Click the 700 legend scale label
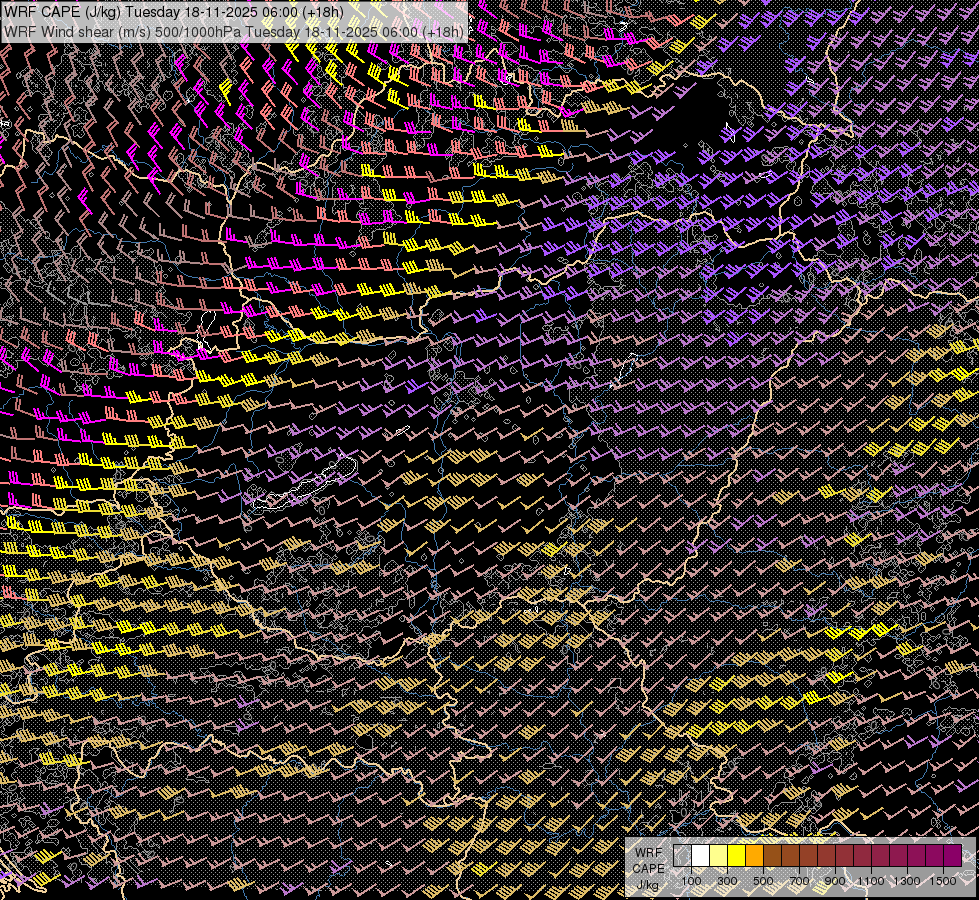This screenshot has height=900, width=979. [799, 881]
